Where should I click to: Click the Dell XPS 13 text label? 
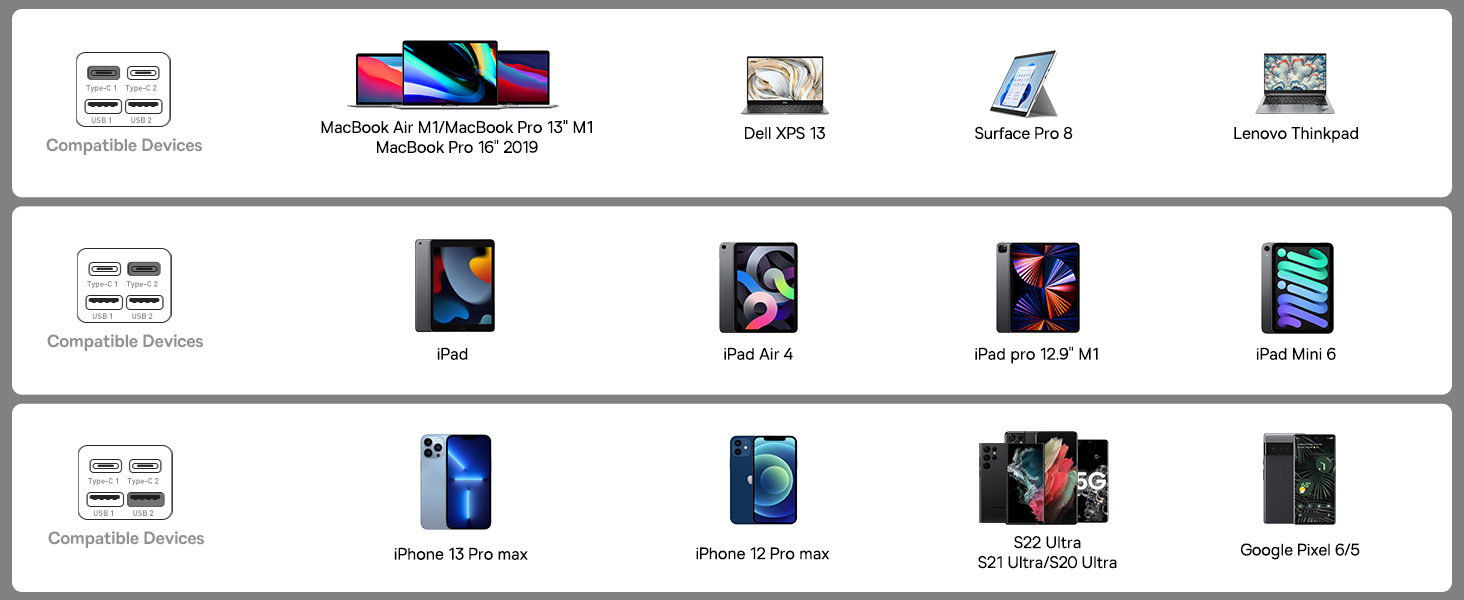click(785, 133)
